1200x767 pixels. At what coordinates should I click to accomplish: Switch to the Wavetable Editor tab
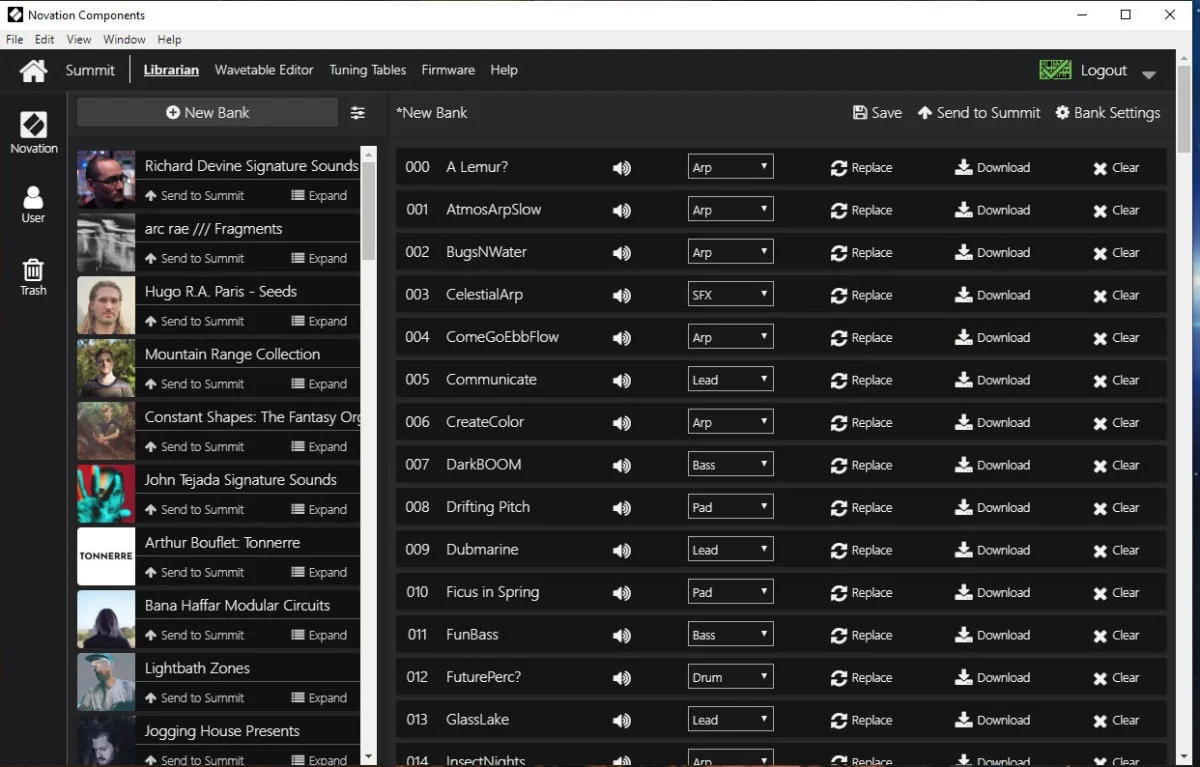pyautogui.click(x=264, y=70)
